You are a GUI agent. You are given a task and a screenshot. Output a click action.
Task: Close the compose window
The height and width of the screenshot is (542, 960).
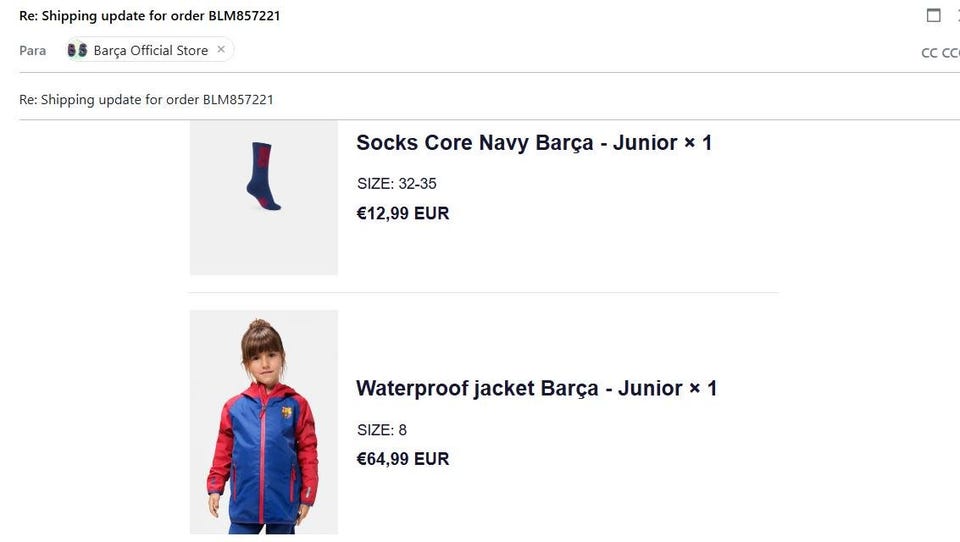pos(957,15)
